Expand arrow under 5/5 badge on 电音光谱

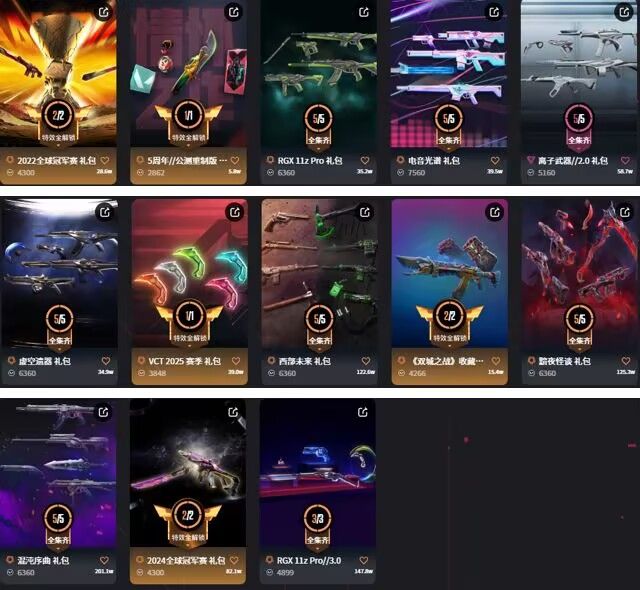(449, 149)
